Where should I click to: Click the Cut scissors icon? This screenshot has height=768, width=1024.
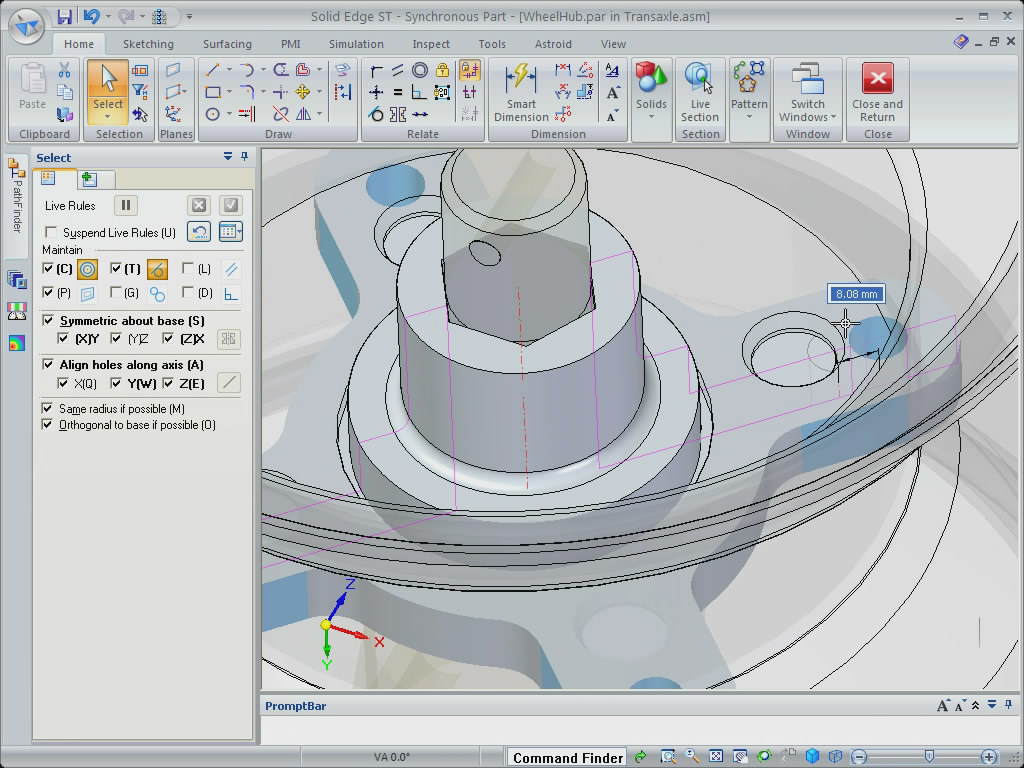coord(64,70)
